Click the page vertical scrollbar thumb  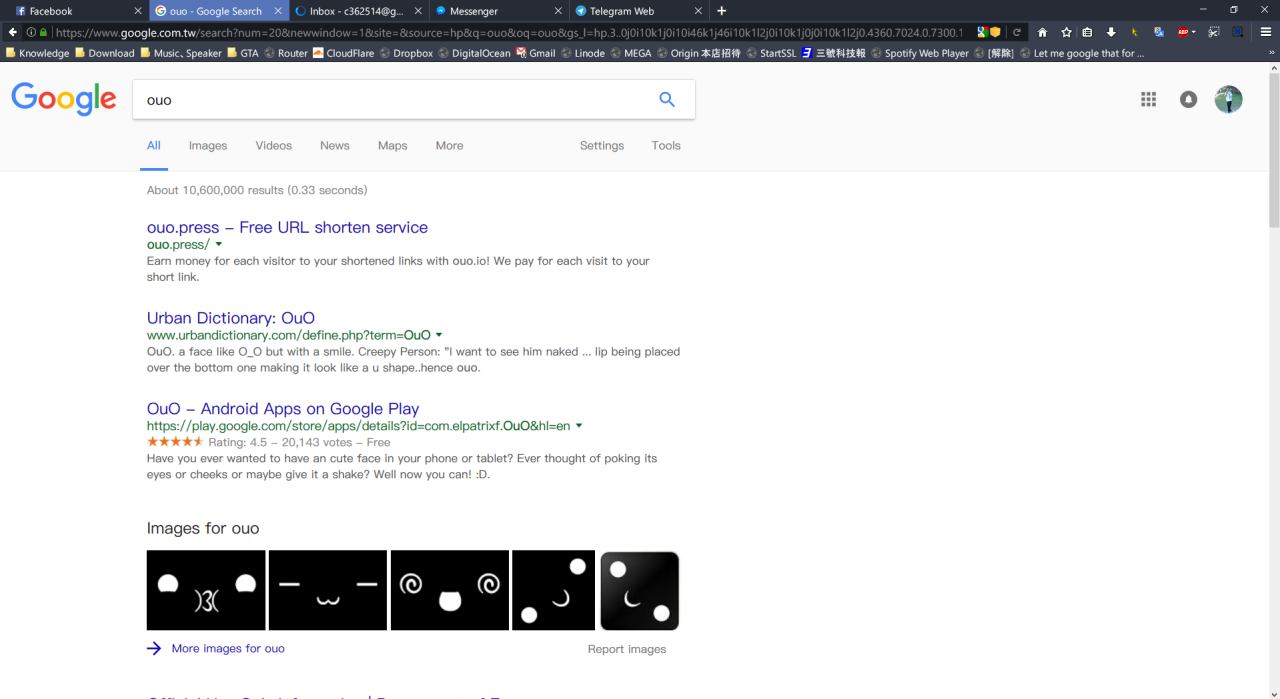tap(1273, 150)
